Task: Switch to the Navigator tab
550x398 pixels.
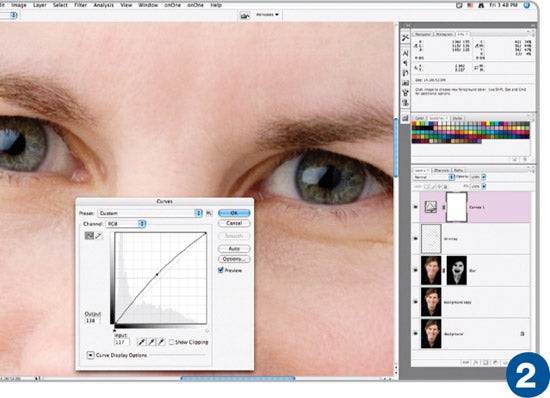Action: [x=423, y=34]
